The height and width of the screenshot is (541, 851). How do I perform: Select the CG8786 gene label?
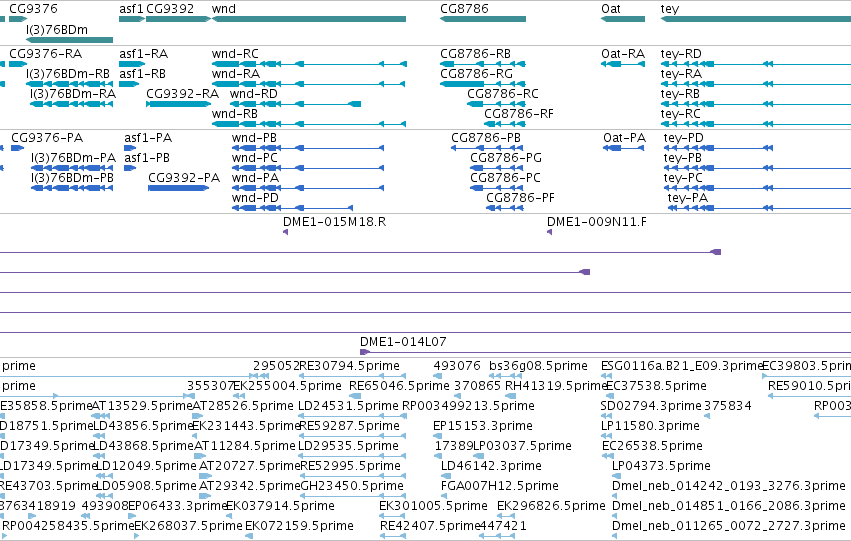pos(464,9)
